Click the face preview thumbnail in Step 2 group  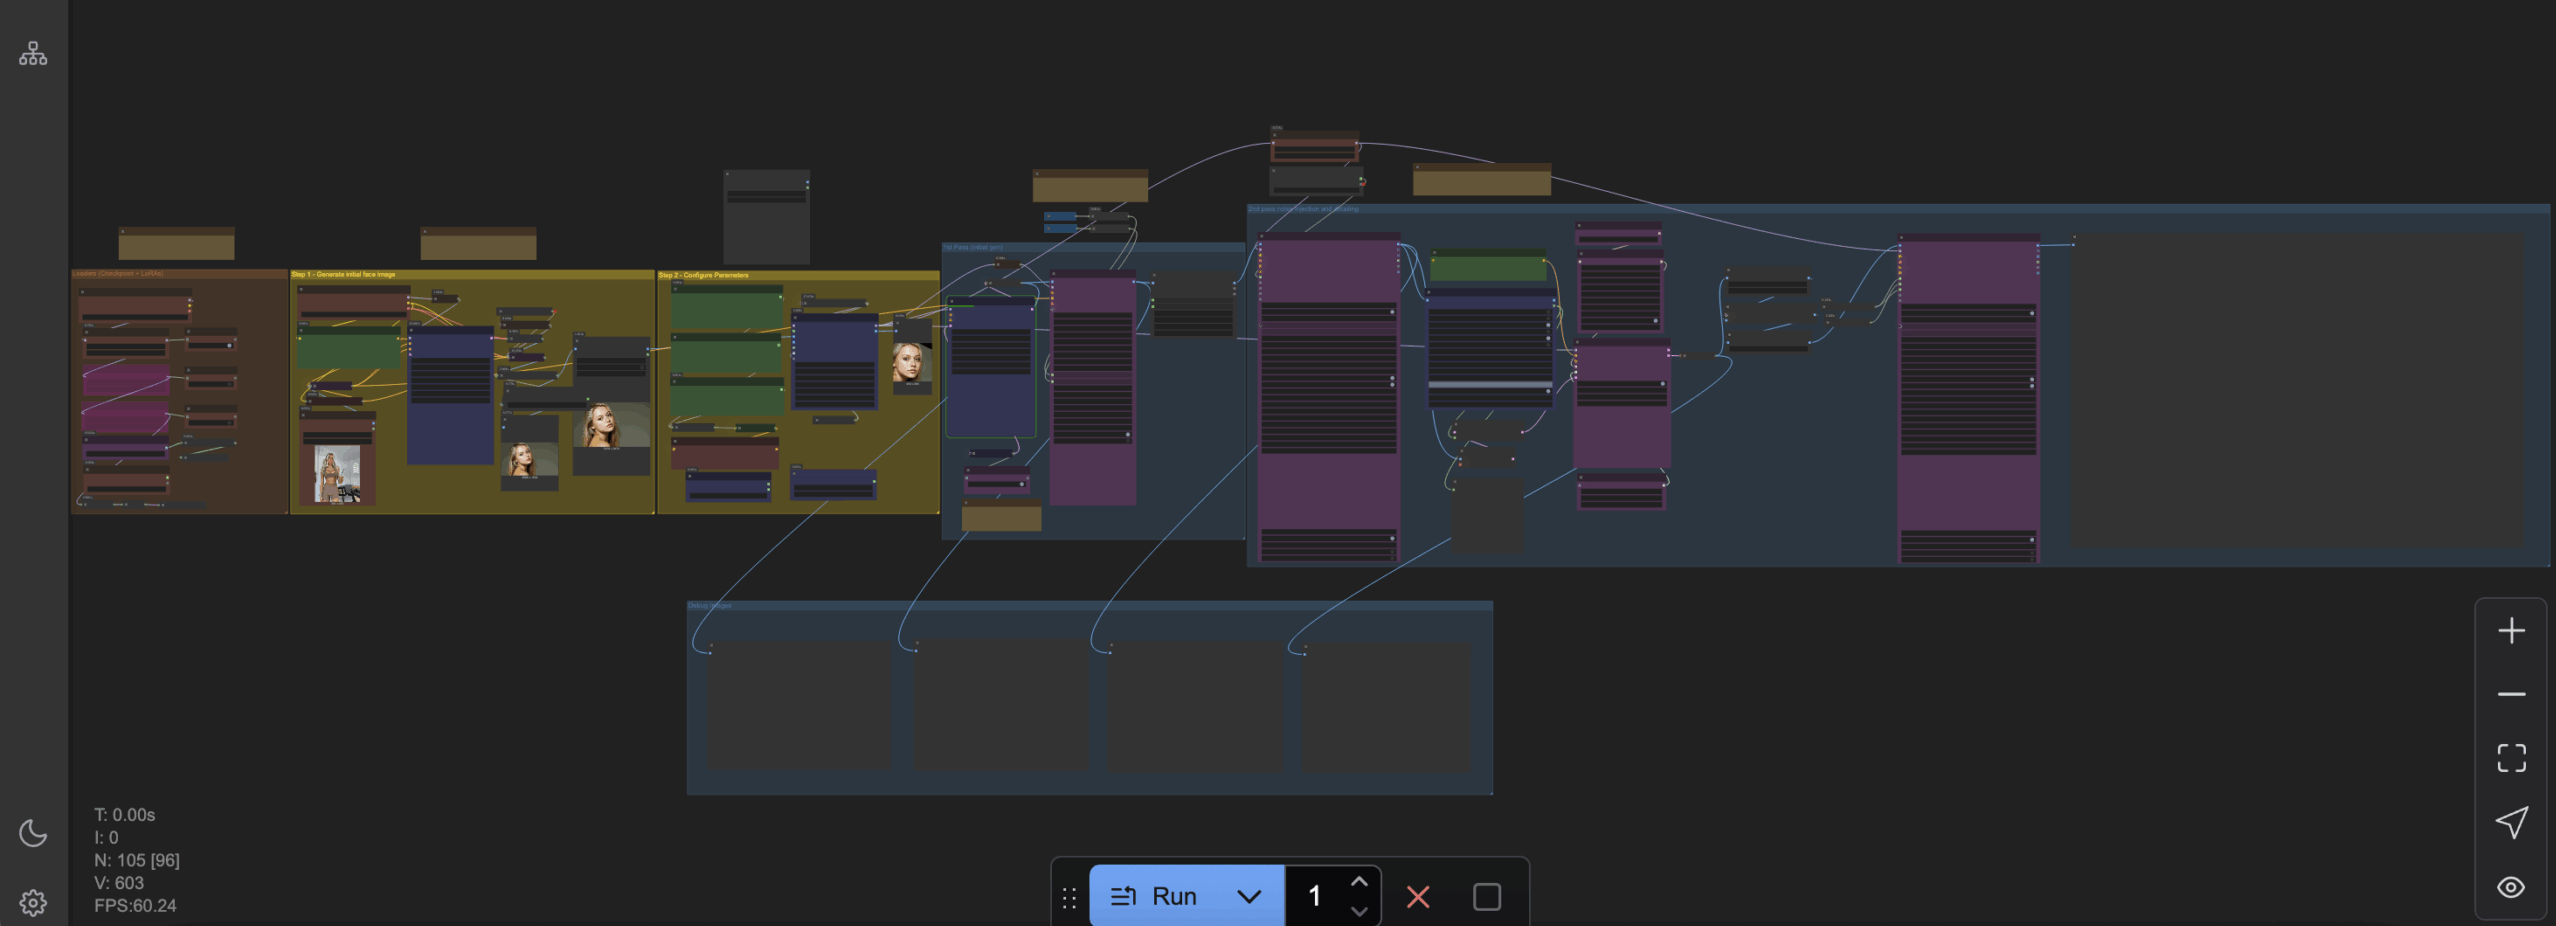910,363
